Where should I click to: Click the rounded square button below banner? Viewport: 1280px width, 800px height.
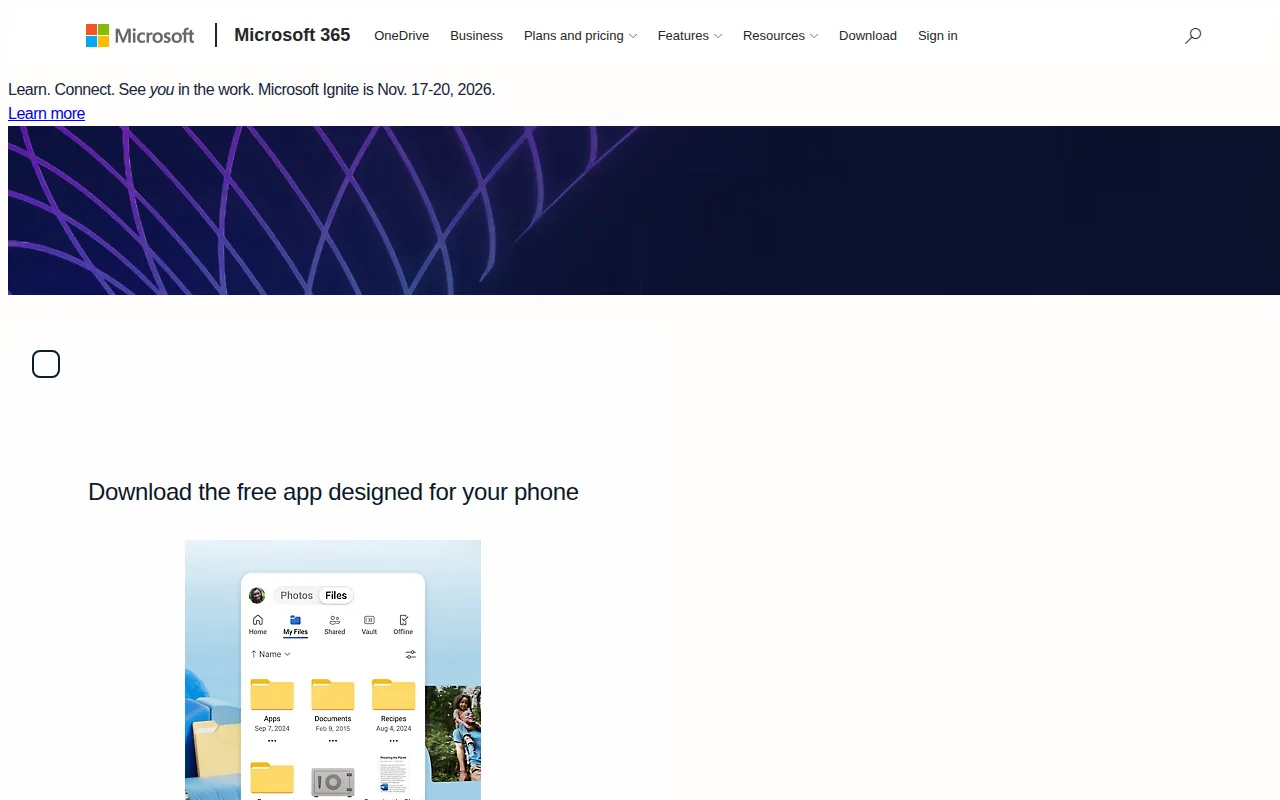coord(46,364)
